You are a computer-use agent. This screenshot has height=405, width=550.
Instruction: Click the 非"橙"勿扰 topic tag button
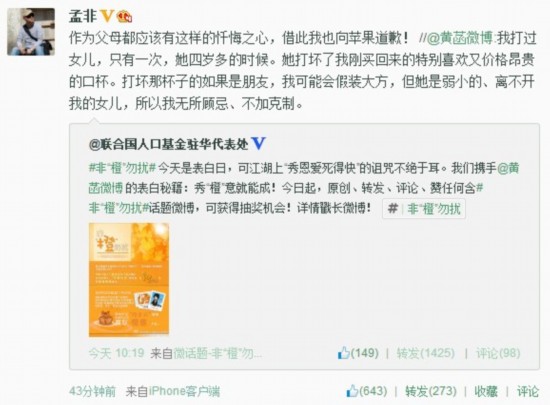coord(424,209)
